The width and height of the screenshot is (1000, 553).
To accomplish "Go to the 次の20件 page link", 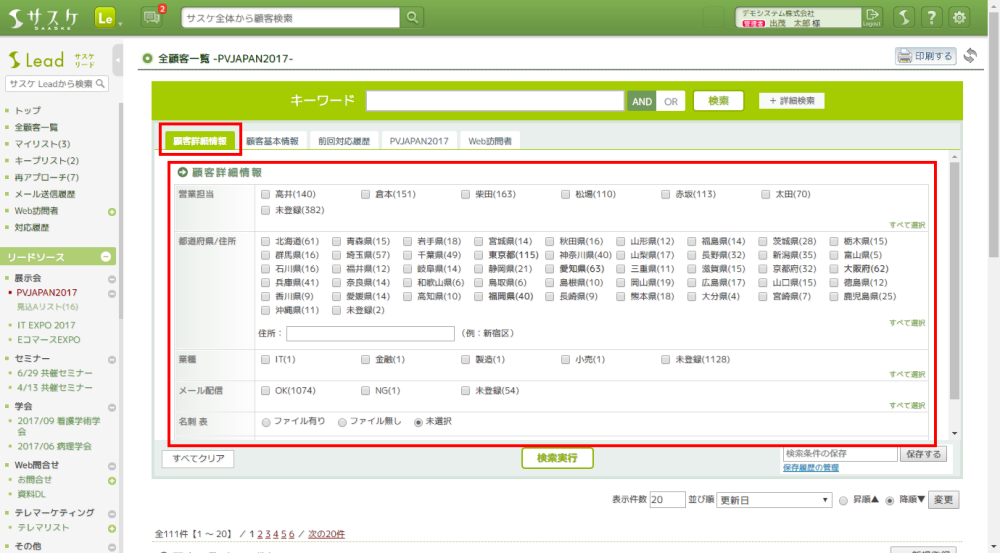I will click(x=326, y=534).
